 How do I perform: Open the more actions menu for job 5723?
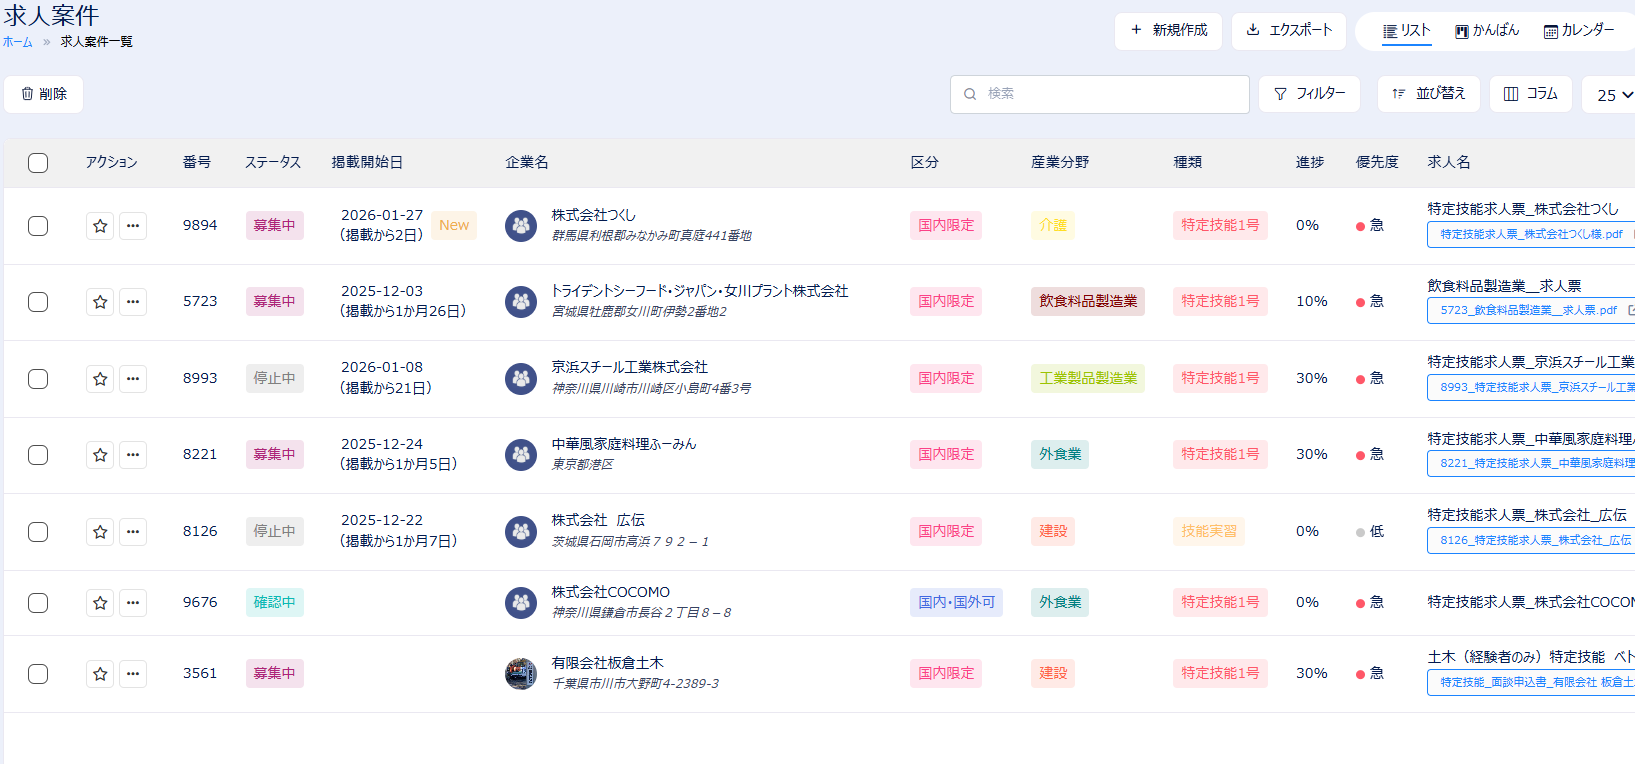(133, 302)
